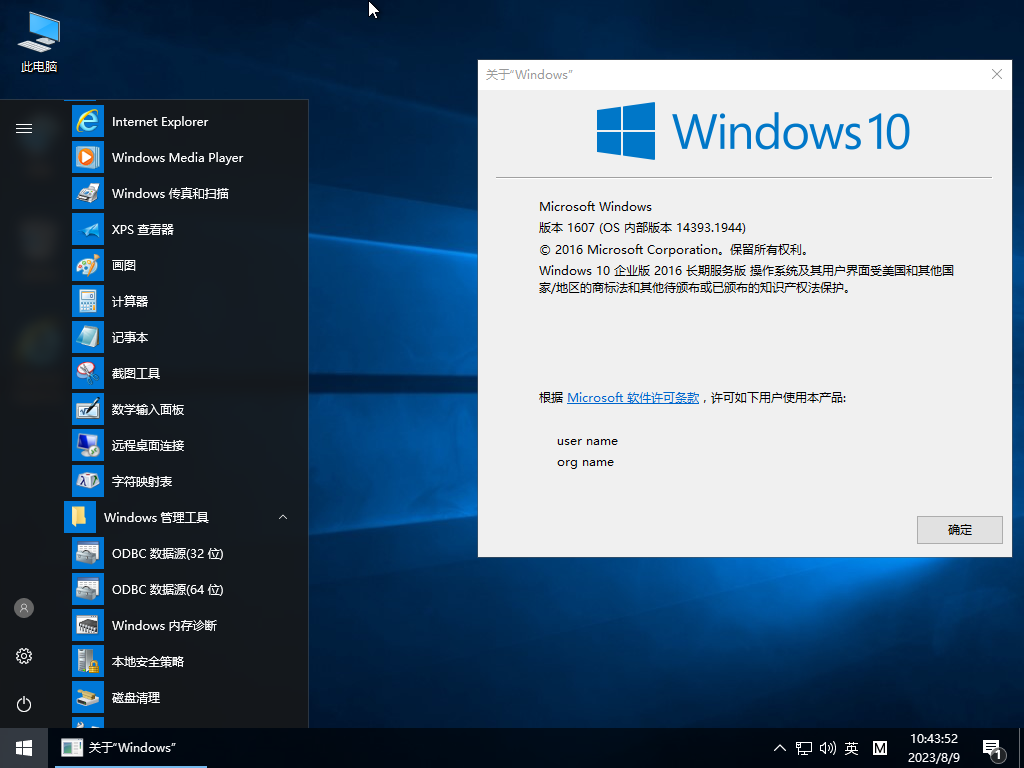The width and height of the screenshot is (1024, 768).
Task: Click the Internet Explorer text label
Action: [x=160, y=121]
